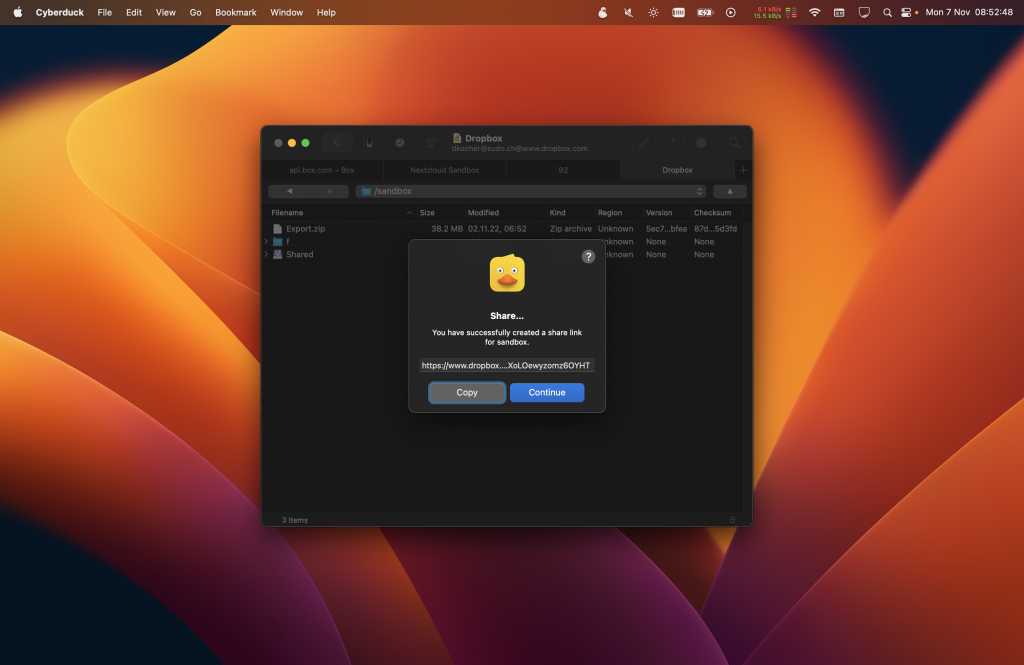Click the 5ec7...bfea version cell

click(x=666, y=229)
